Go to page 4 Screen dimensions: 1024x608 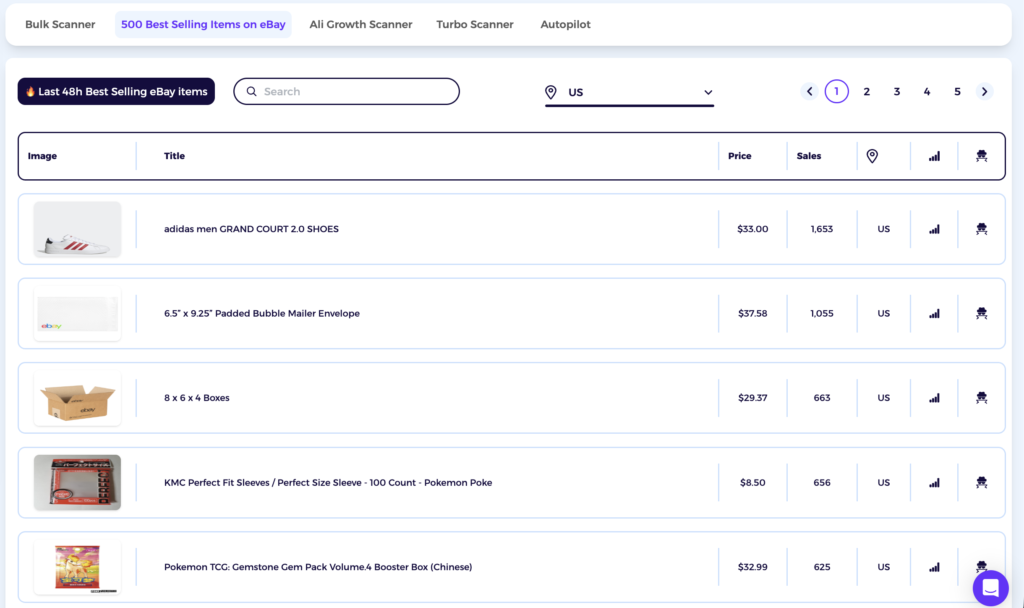click(927, 91)
